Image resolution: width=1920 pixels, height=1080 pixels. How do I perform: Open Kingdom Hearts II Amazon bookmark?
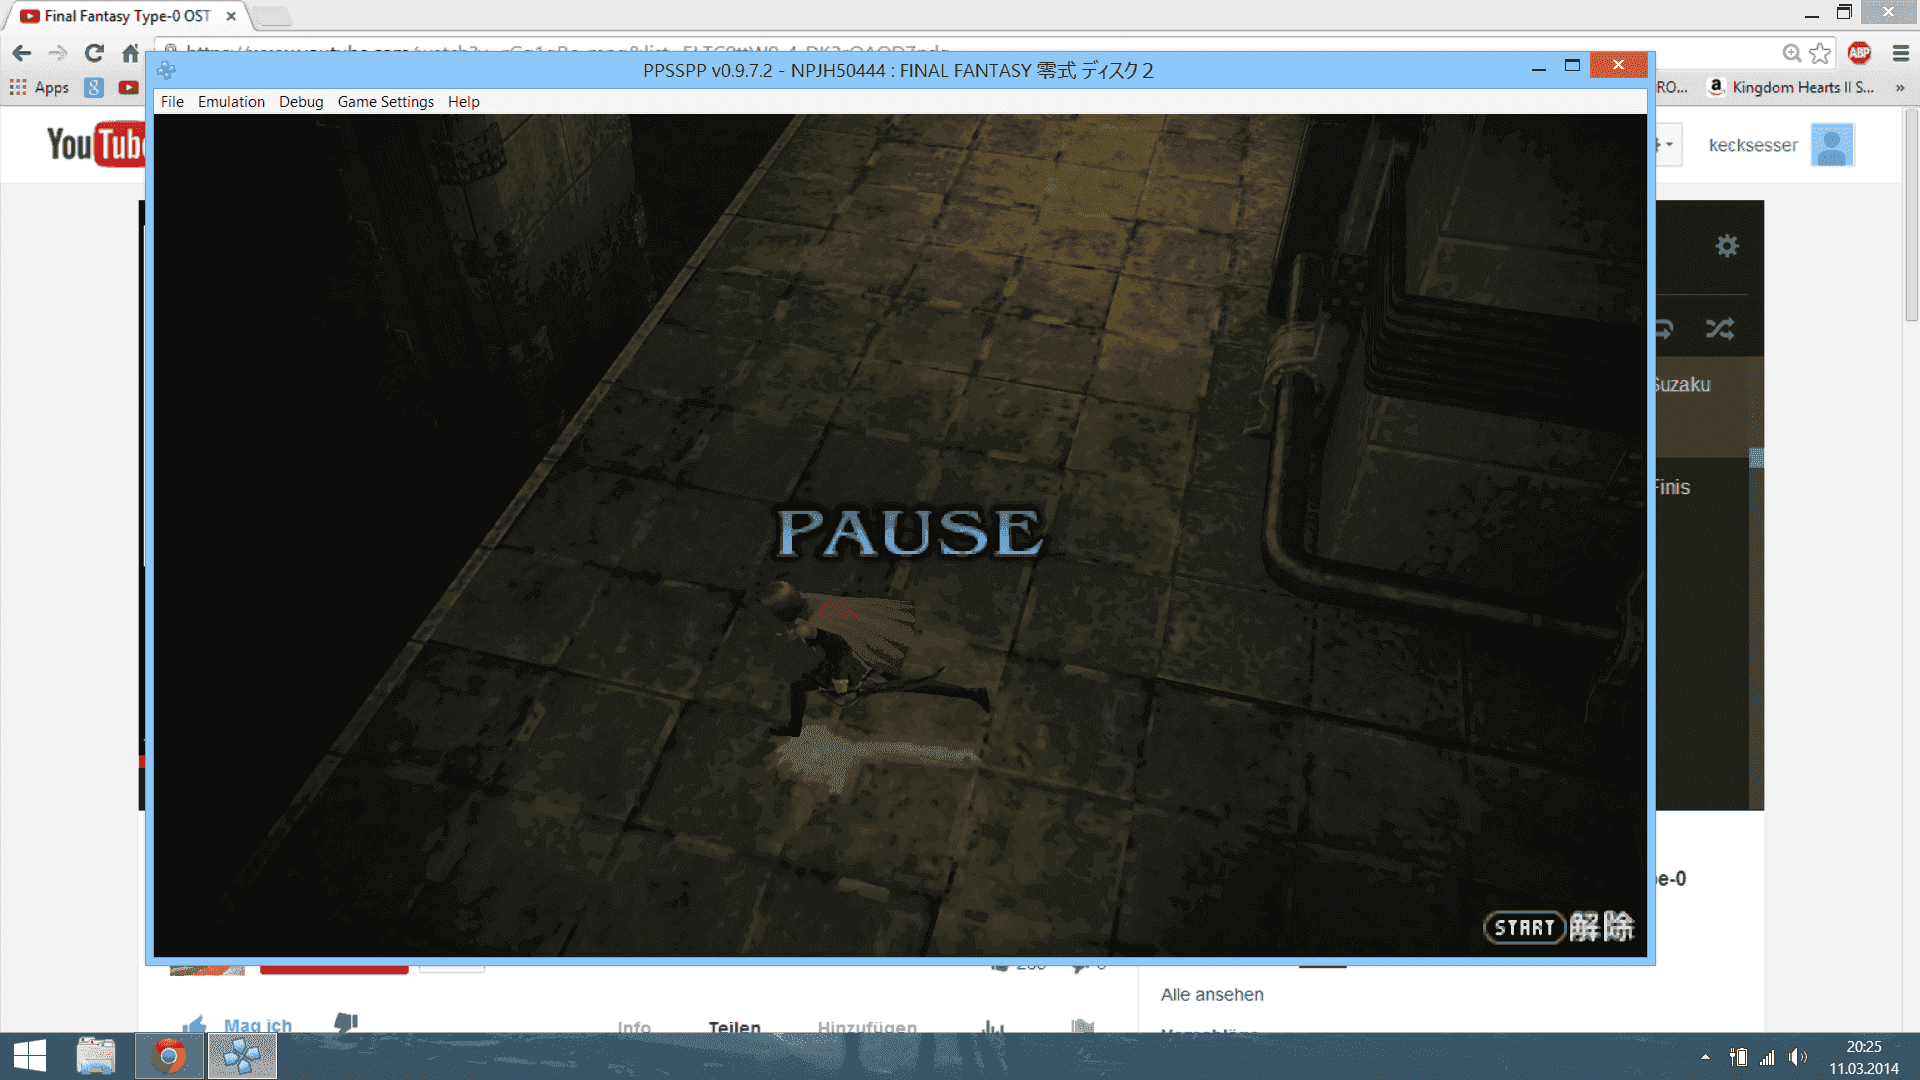coord(1790,87)
